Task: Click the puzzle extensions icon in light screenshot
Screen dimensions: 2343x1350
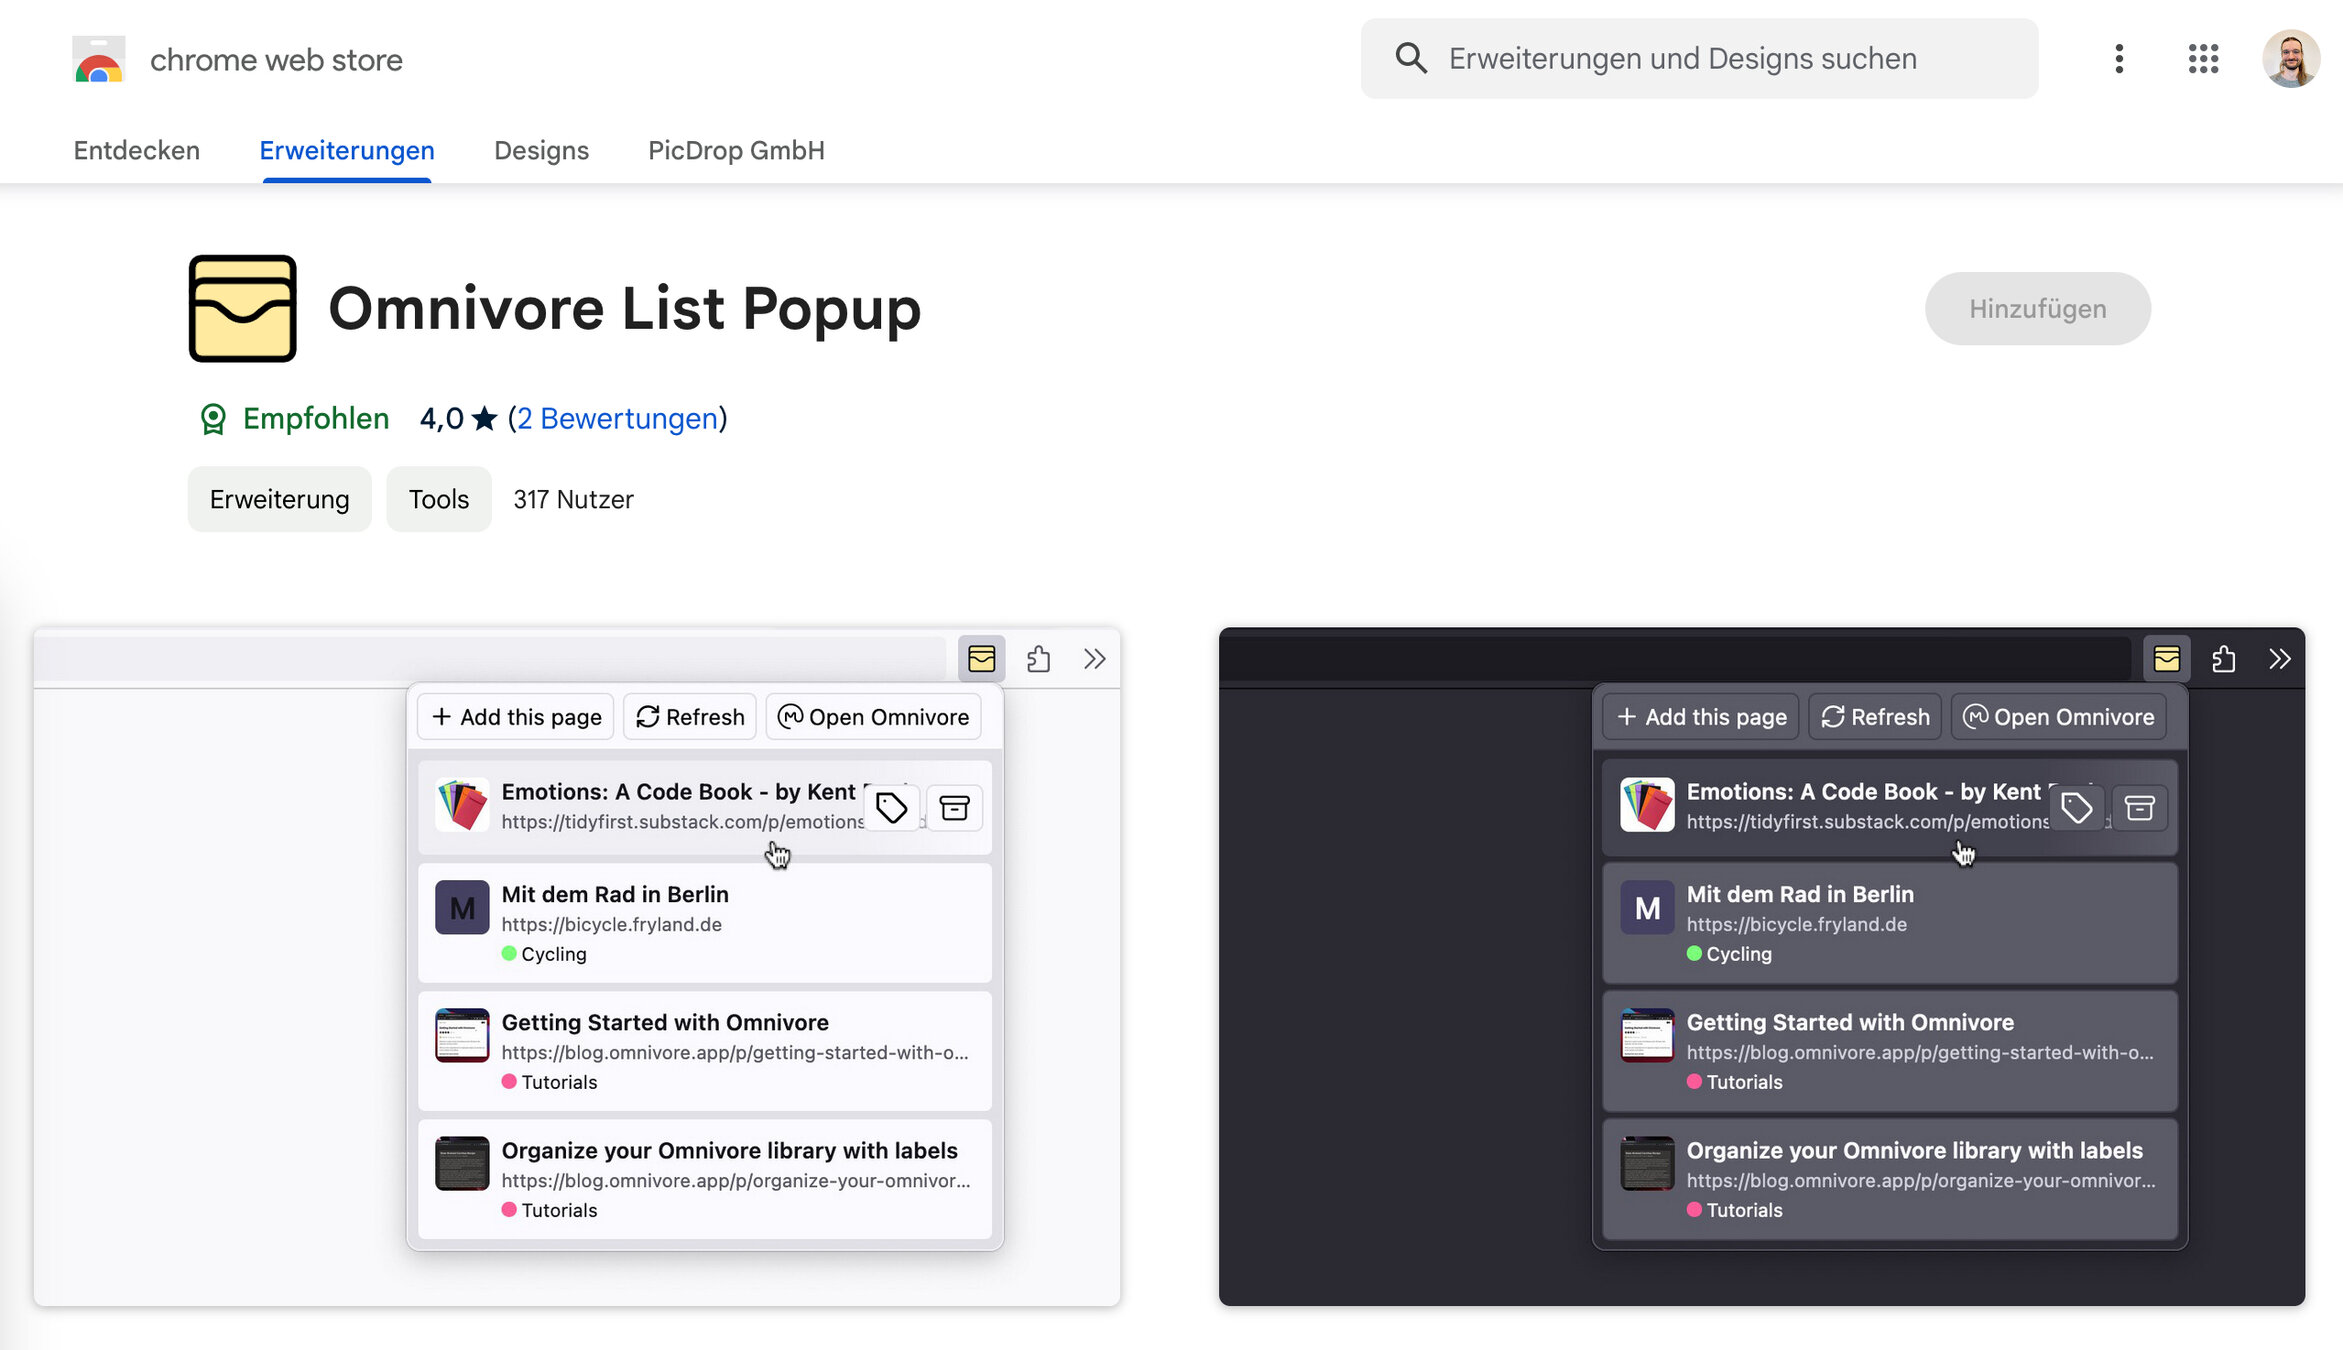Action: point(1038,659)
